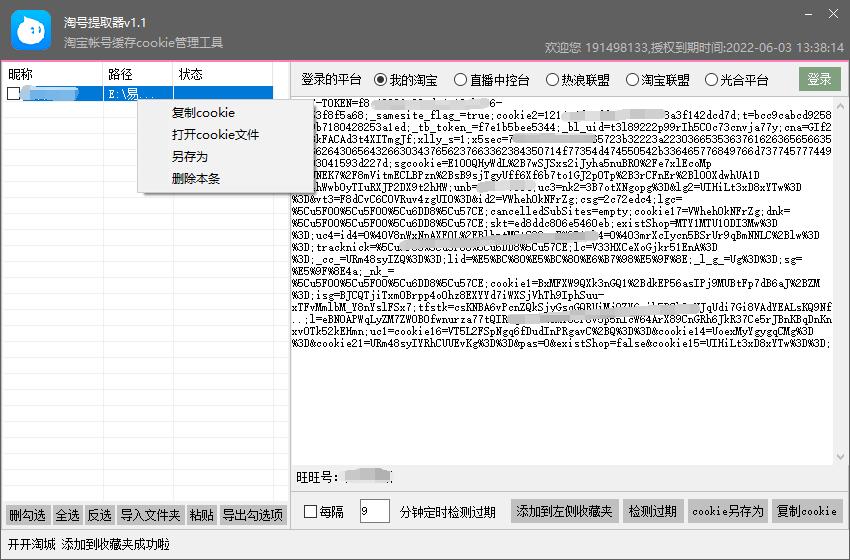Viewport: 850px width, 560px height.
Task: Click the 添加到左侧收藏夹 button
Action: pyautogui.click(x=564, y=511)
